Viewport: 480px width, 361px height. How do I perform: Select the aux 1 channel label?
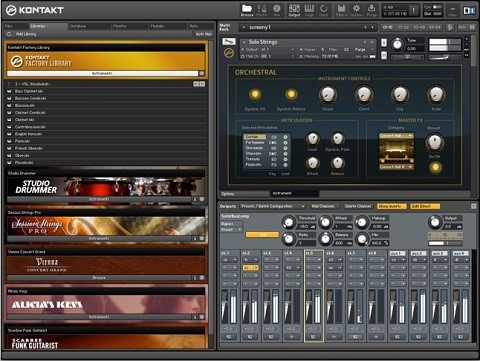coord(397,253)
